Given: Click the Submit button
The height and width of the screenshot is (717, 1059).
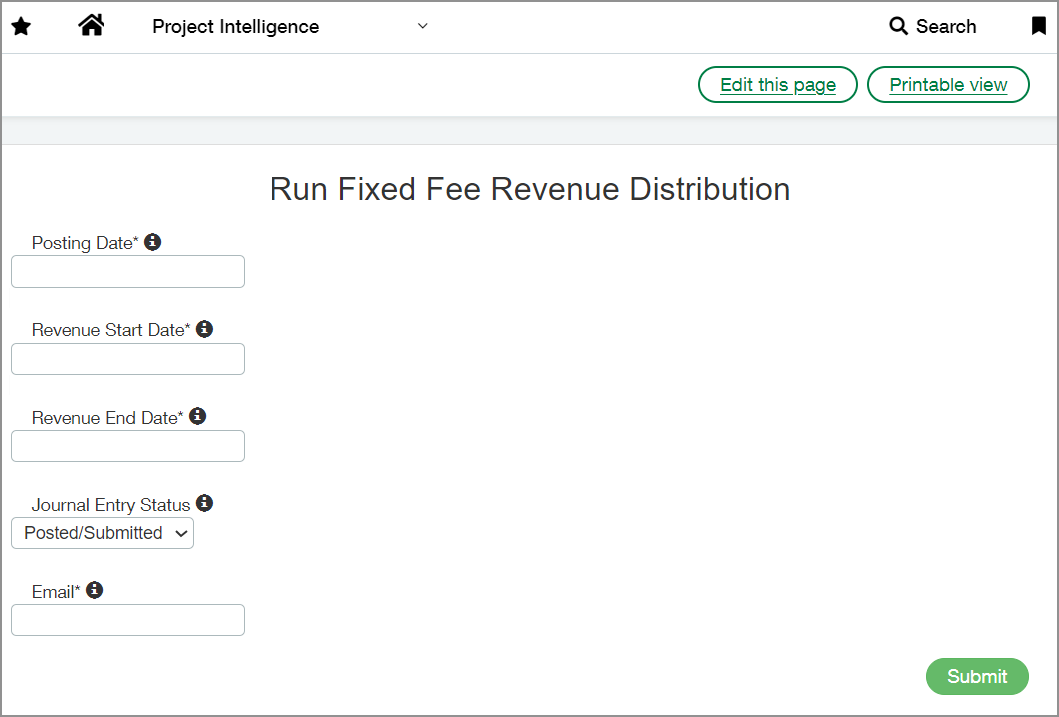Looking at the screenshot, I should click(x=977, y=676).
